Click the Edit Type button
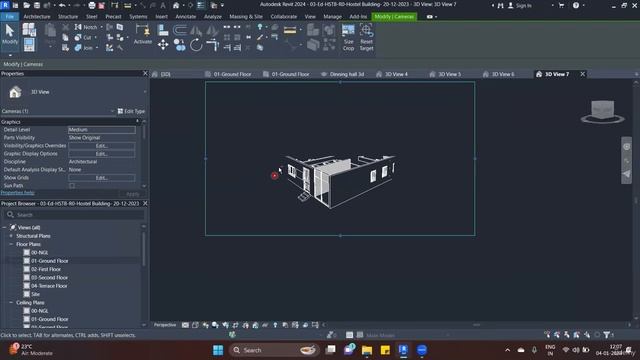Screen dimensions: 640x360 [x=131, y=111]
